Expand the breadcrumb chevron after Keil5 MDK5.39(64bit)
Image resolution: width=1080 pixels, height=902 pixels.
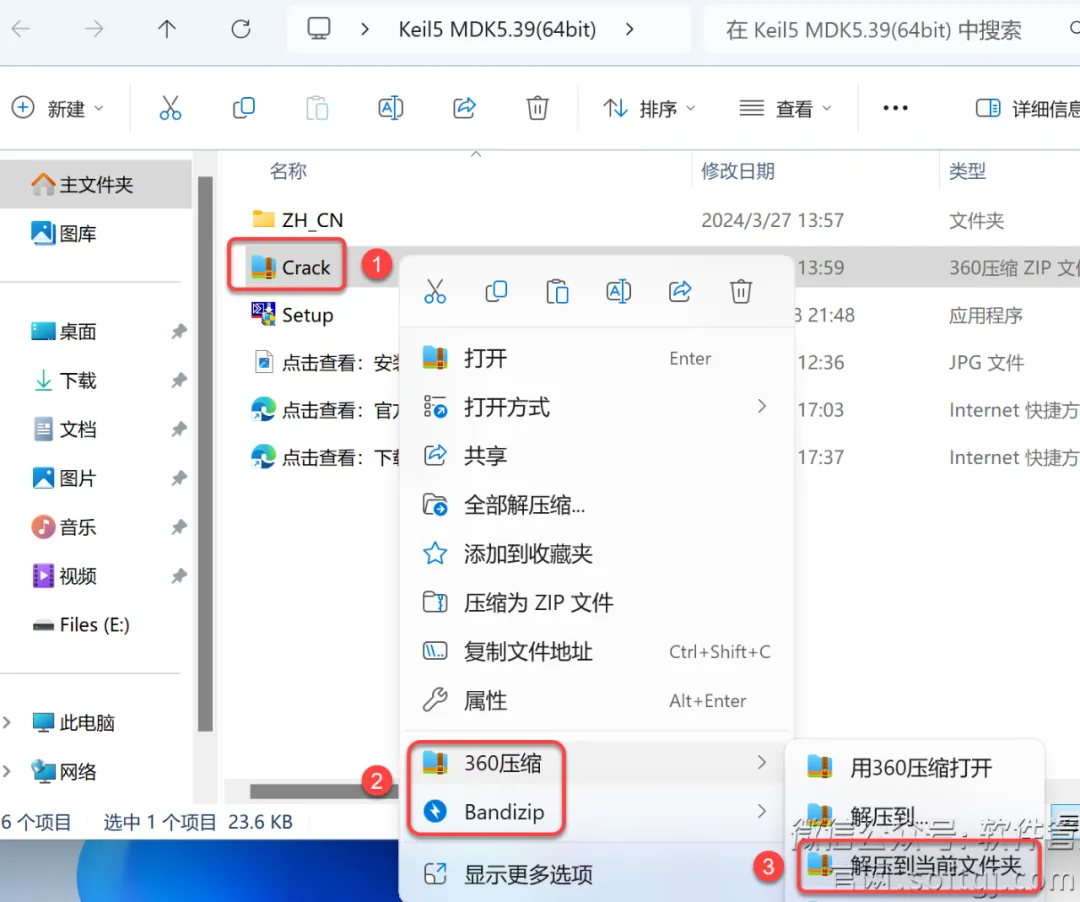pos(629,29)
